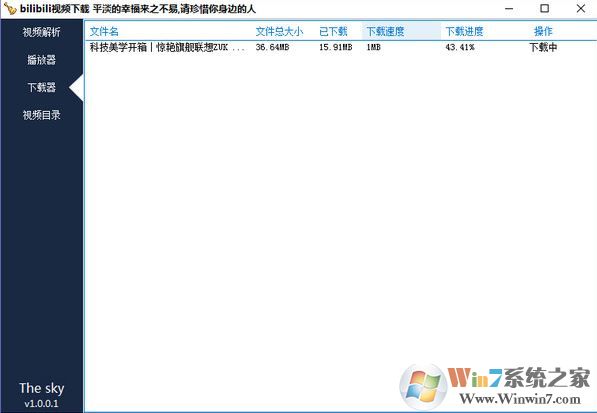This screenshot has width=597, height=413.
Task: Click the 1MB download speed cell
Action: (373, 48)
